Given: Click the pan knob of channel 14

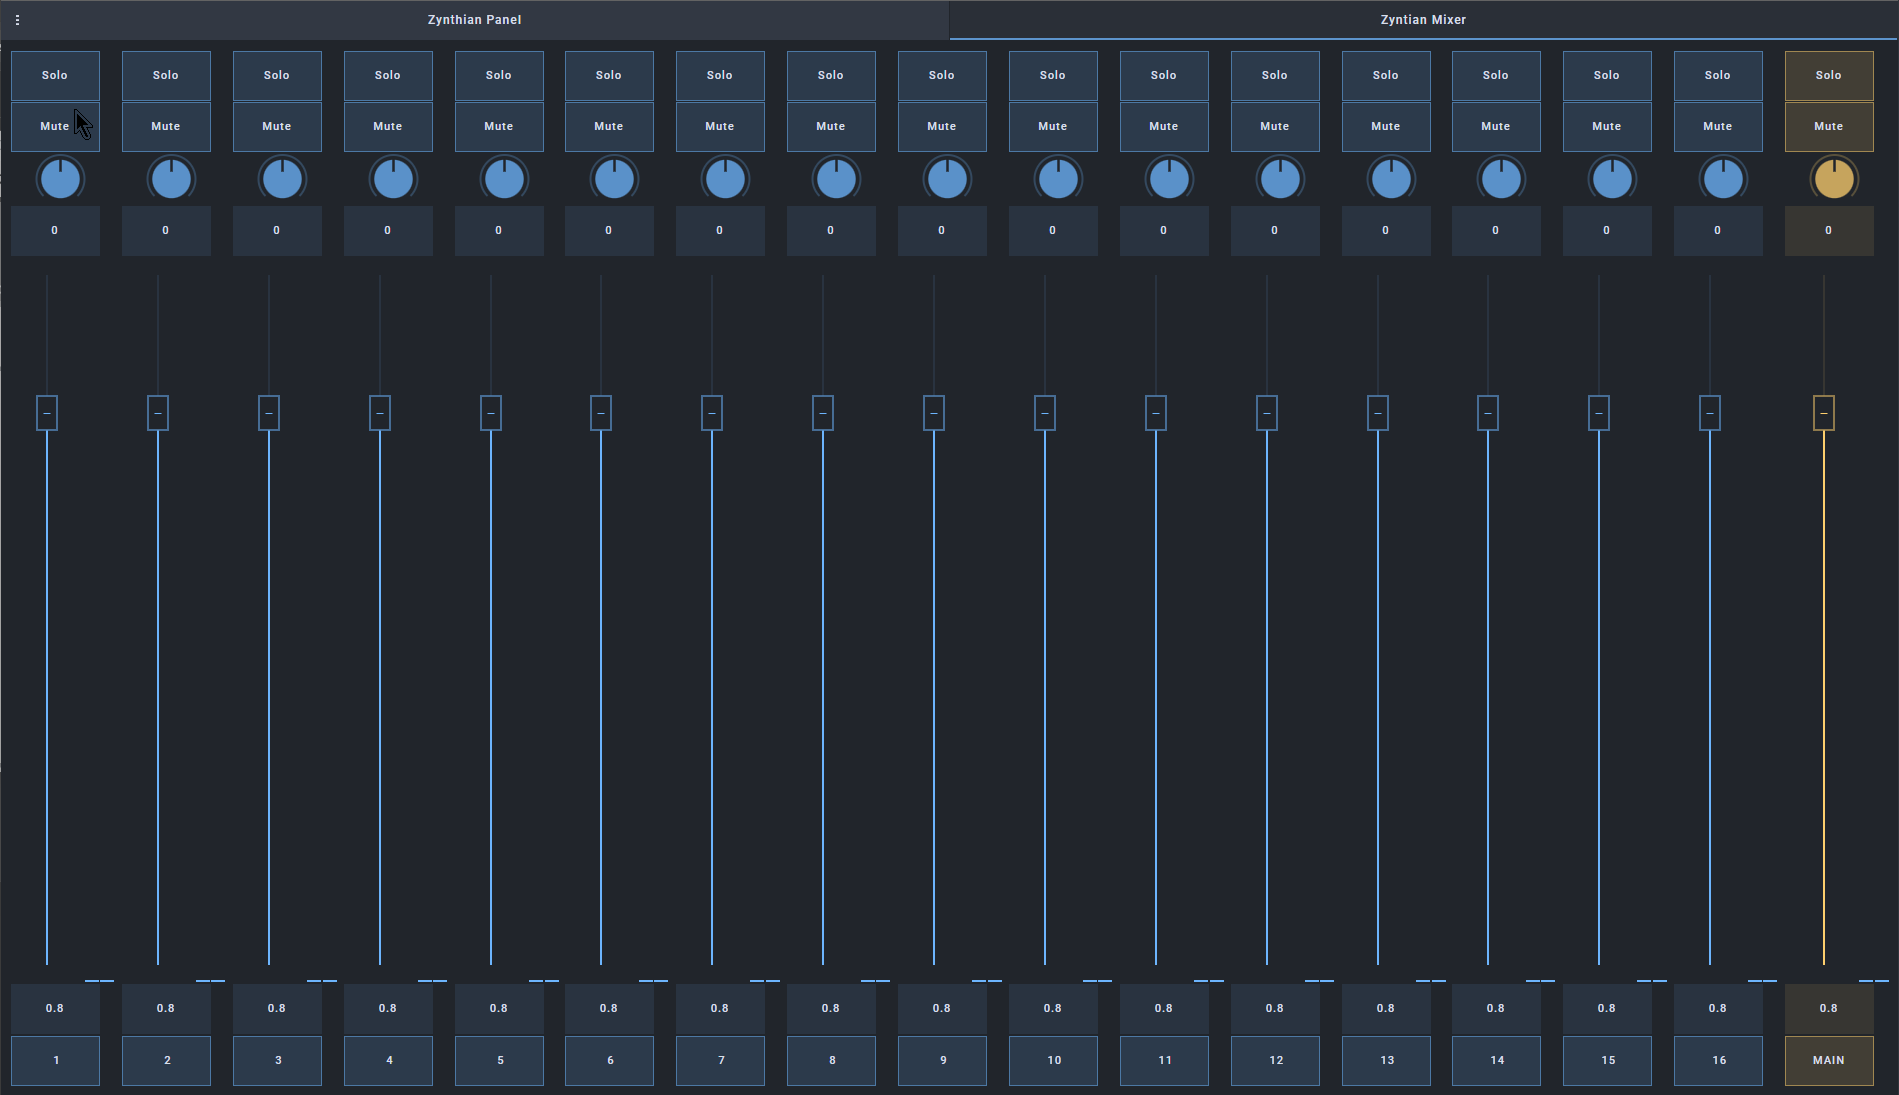Looking at the screenshot, I should tap(1501, 180).
